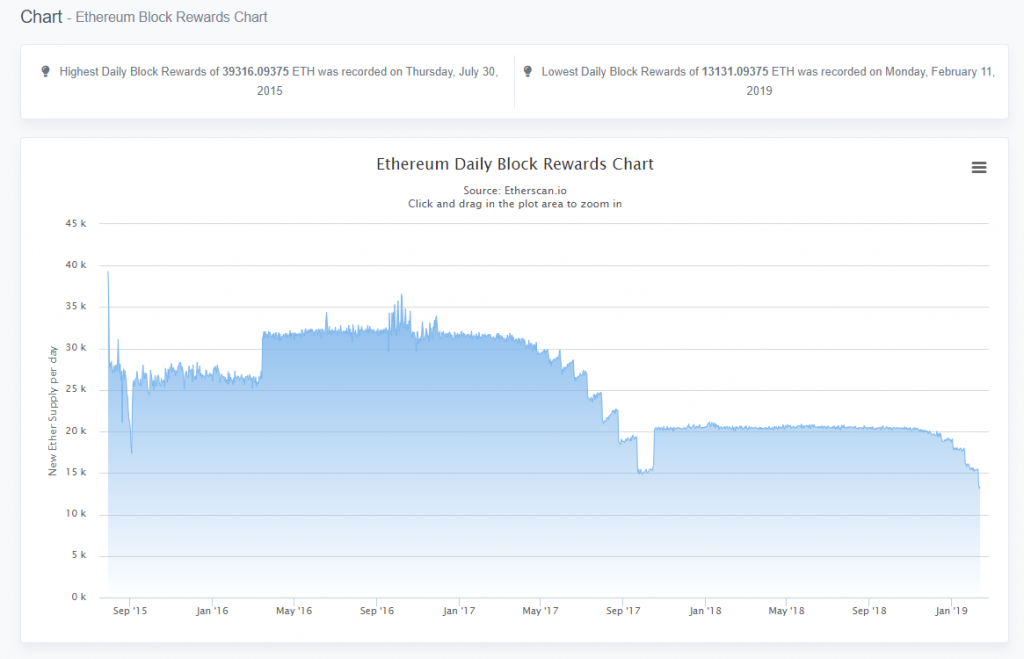Click the lightbulb icon beside Highest Daily Block Rewards

45,71
